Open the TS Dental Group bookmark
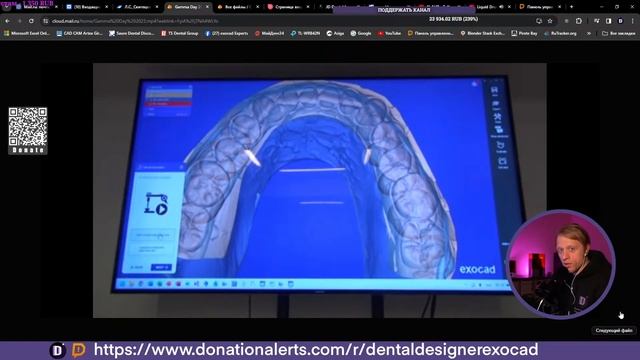This screenshot has width=640, height=360. [x=179, y=33]
